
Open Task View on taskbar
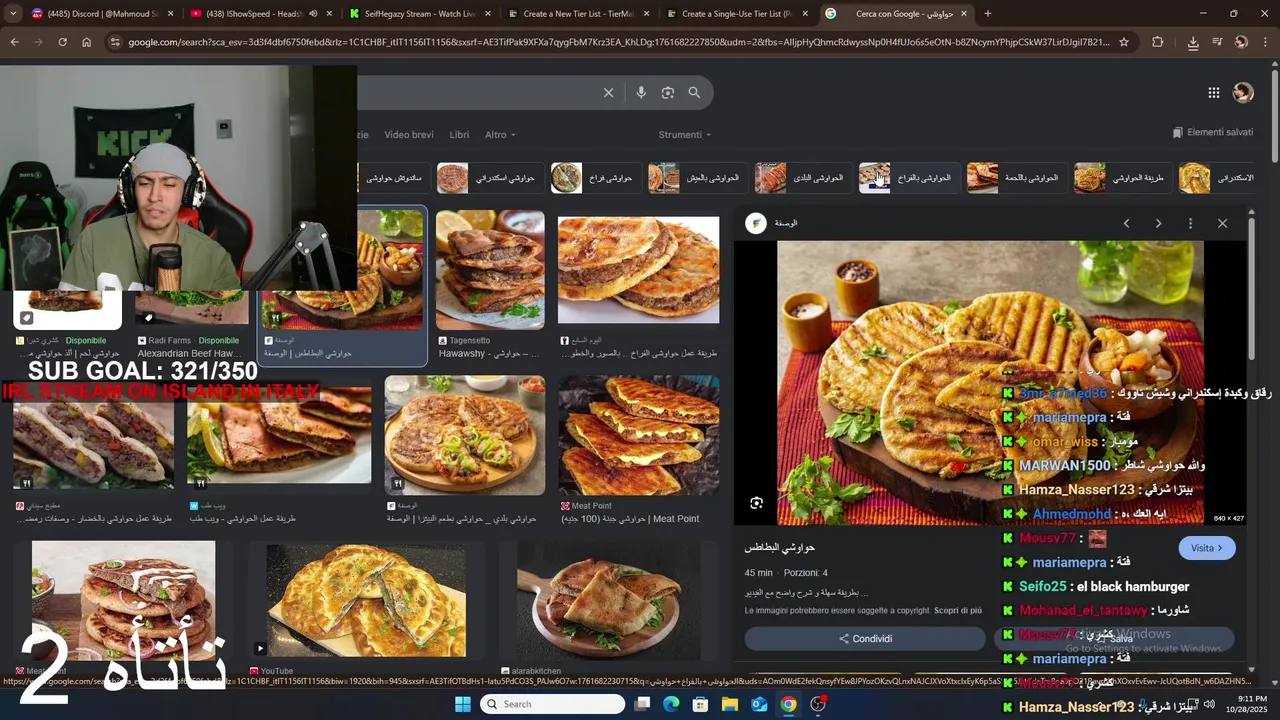[x=643, y=704]
